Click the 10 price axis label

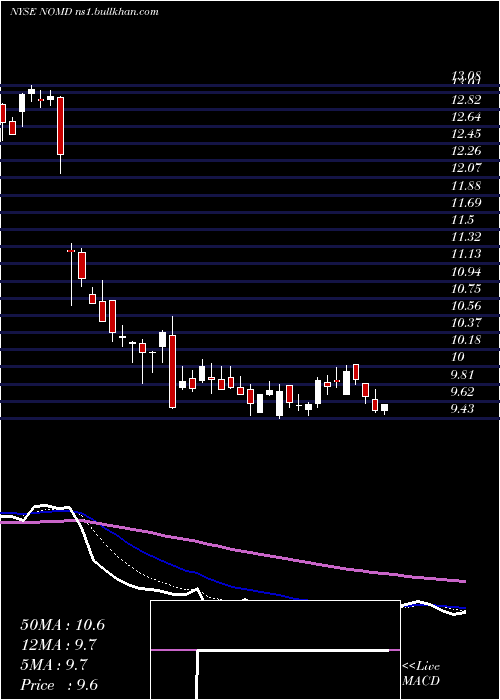point(458,357)
